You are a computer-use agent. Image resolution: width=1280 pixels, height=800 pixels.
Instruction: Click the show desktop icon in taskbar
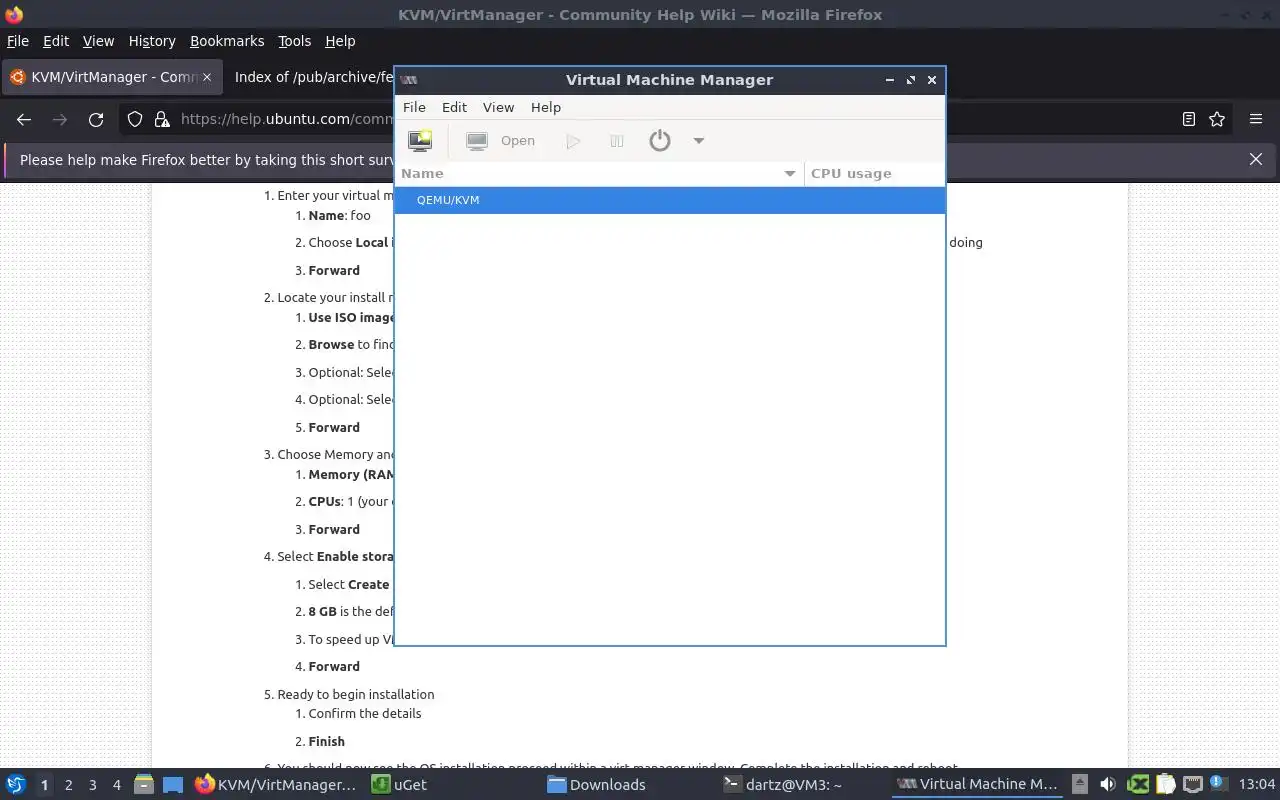(x=173, y=785)
